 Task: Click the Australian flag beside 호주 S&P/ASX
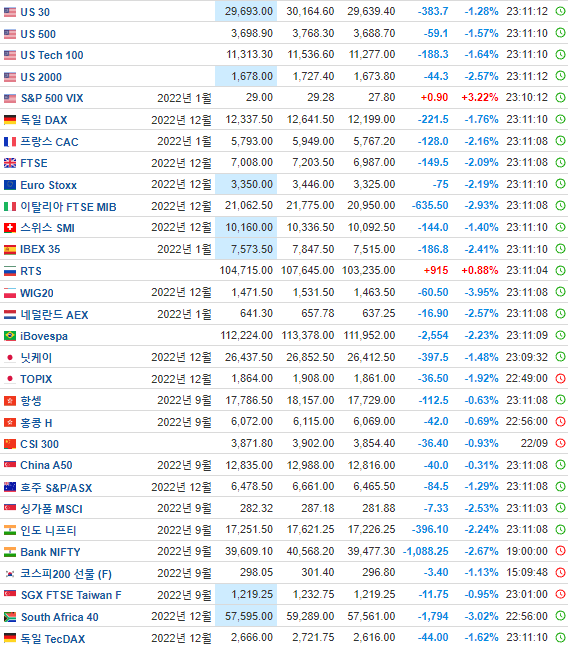(x=10, y=487)
